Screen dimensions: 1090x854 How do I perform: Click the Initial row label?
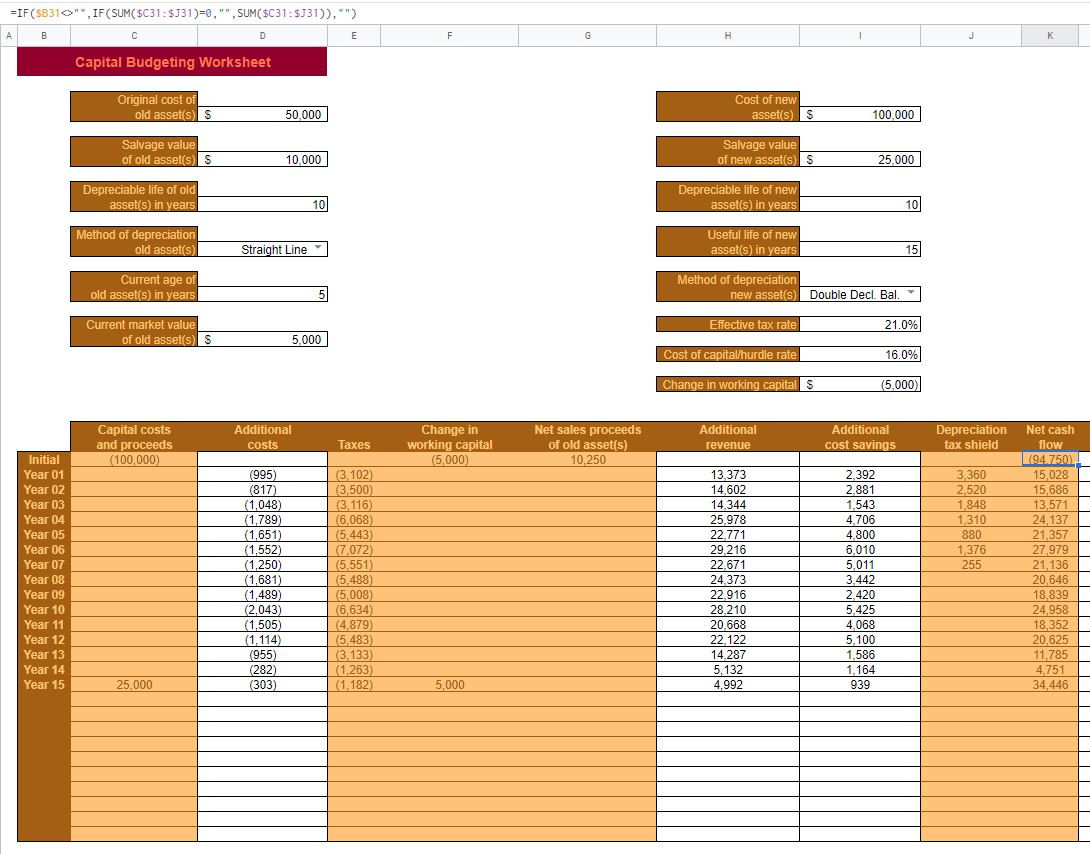point(44,459)
